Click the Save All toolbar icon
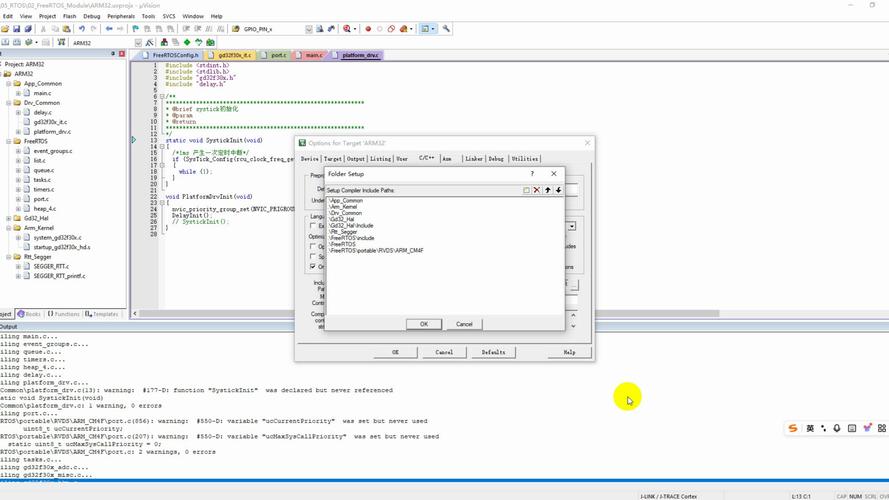Viewport: 889px width, 500px height. 28,29
